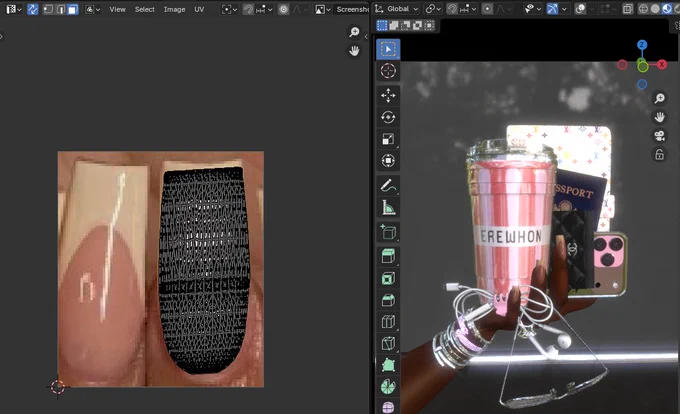Select the Measure tool
Viewport: 680px width, 414px height.
point(388,207)
